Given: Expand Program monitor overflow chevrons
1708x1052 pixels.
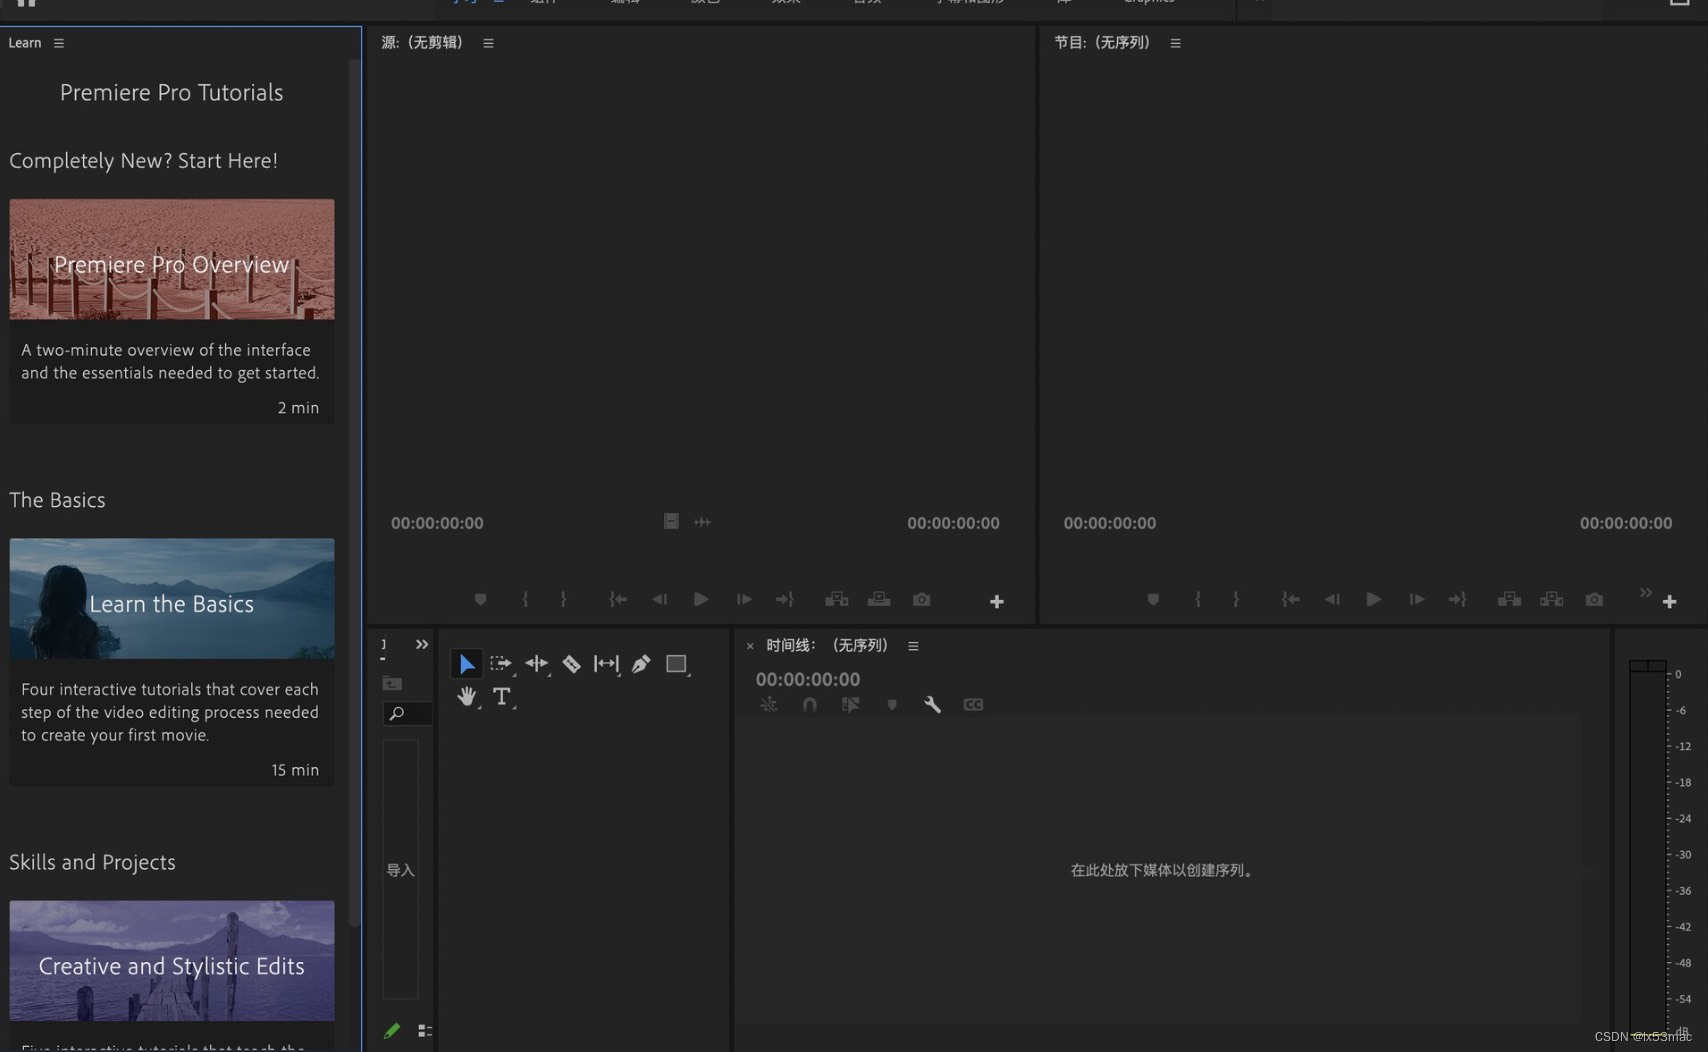Looking at the screenshot, I should coord(1645,593).
